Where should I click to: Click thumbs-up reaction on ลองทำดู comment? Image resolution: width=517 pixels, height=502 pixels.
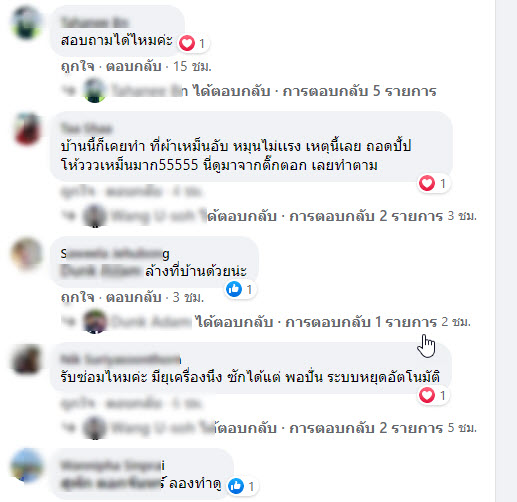coord(236,486)
